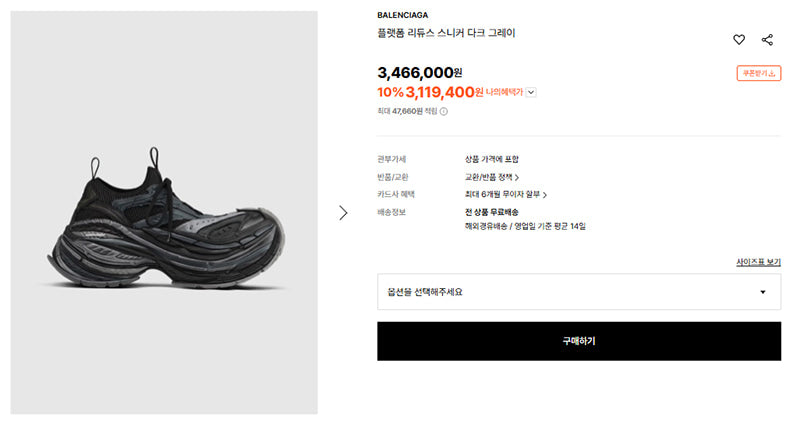The width and height of the screenshot is (800, 423).
Task: Open the 옵션을 선택해주세요 dropdown
Action: pos(579,292)
